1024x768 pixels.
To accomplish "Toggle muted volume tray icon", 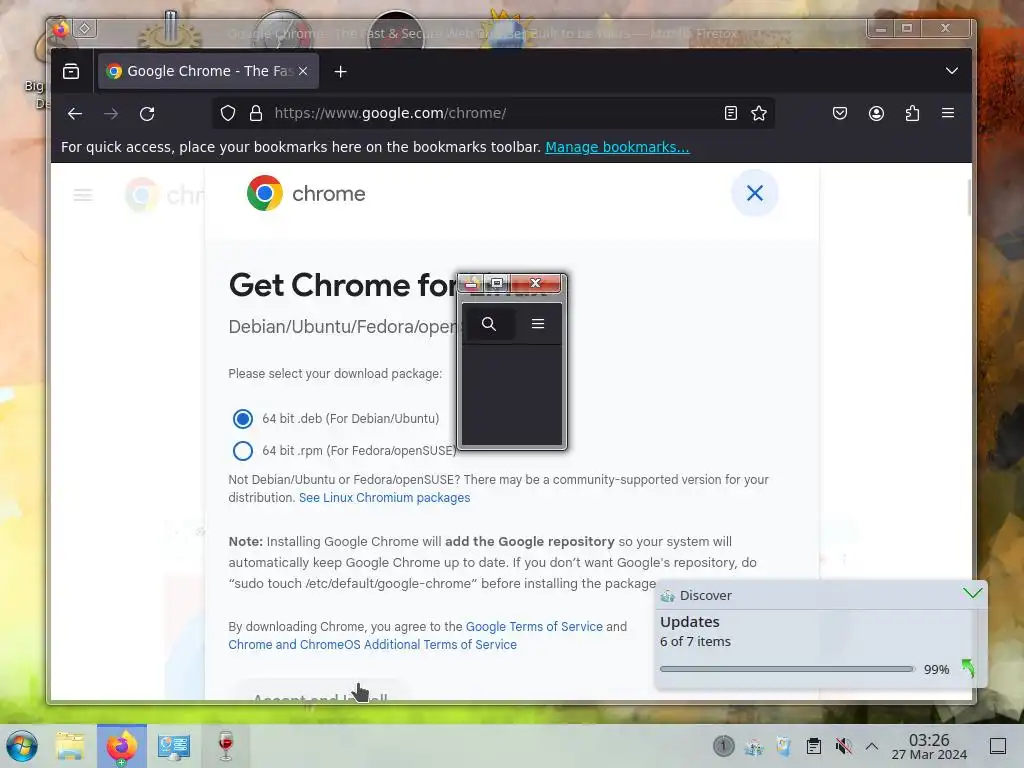I will click(x=843, y=746).
